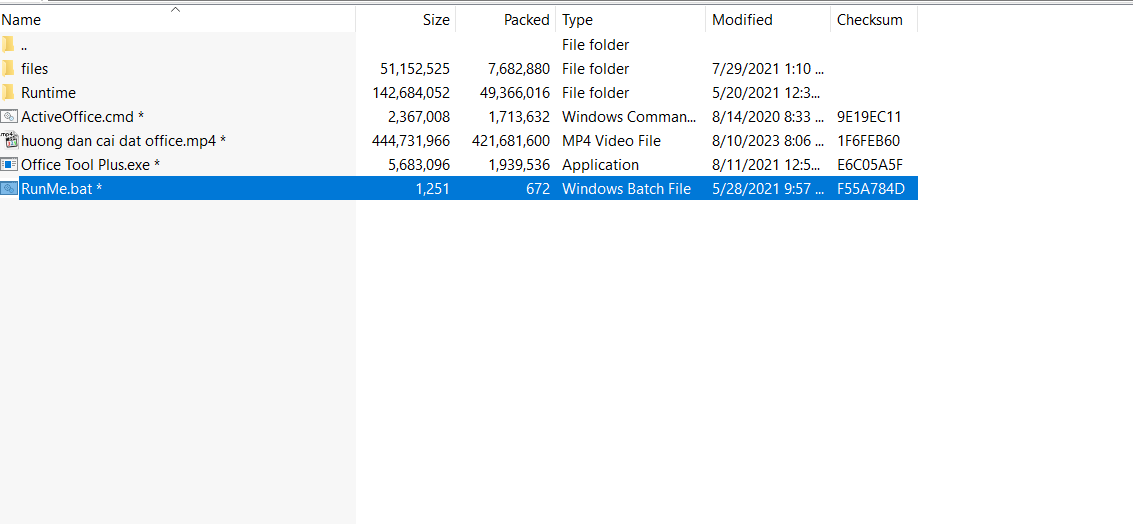Click the files folder name

[35, 69]
